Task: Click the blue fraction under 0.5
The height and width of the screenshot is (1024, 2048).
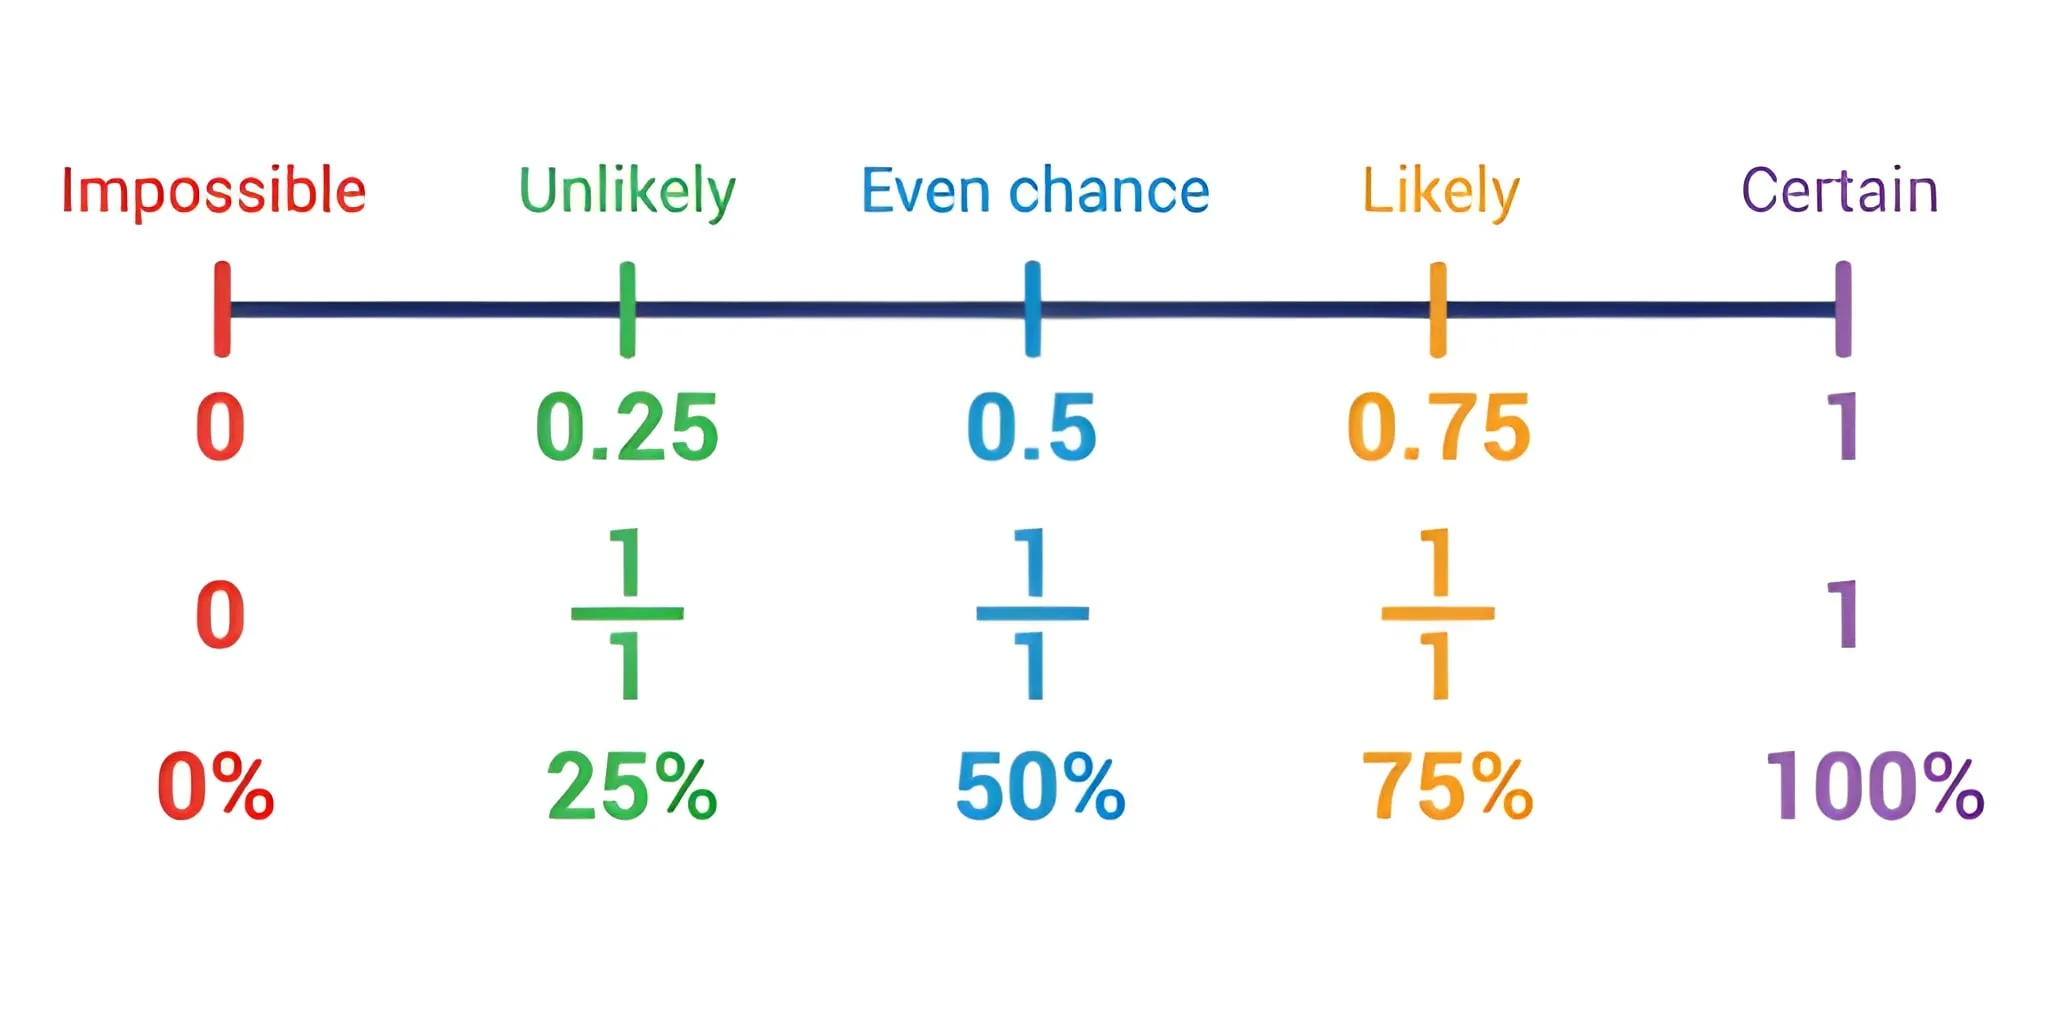Action: click(1032, 613)
